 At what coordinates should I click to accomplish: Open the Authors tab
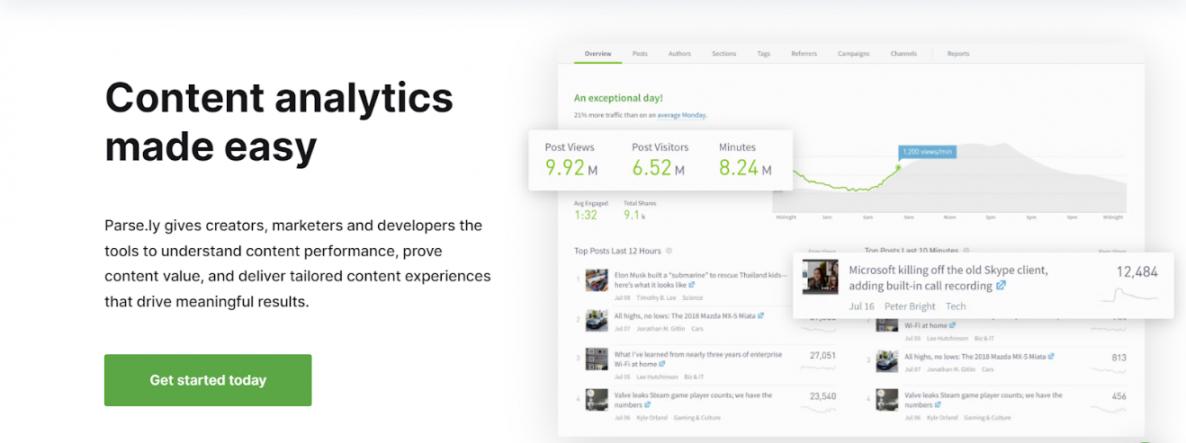pyautogui.click(x=679, y=54)
